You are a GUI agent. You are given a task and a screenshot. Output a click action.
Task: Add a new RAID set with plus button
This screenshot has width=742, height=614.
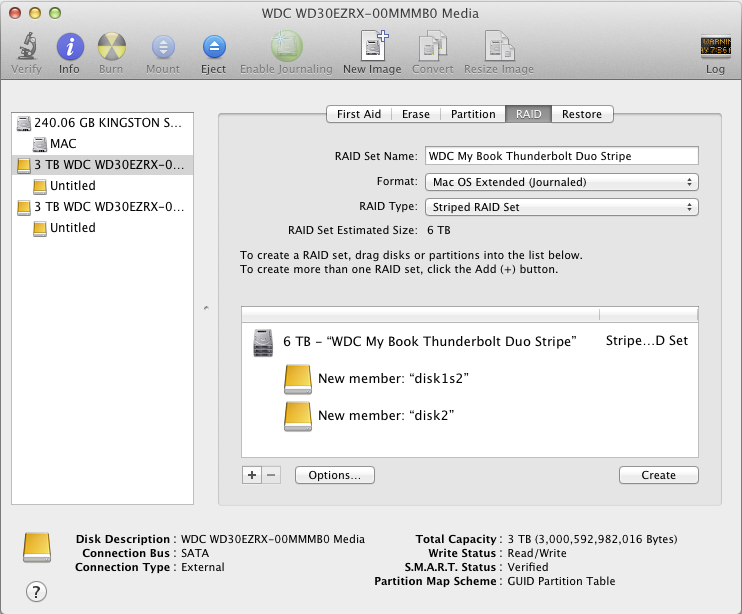(x=252, y=475)
